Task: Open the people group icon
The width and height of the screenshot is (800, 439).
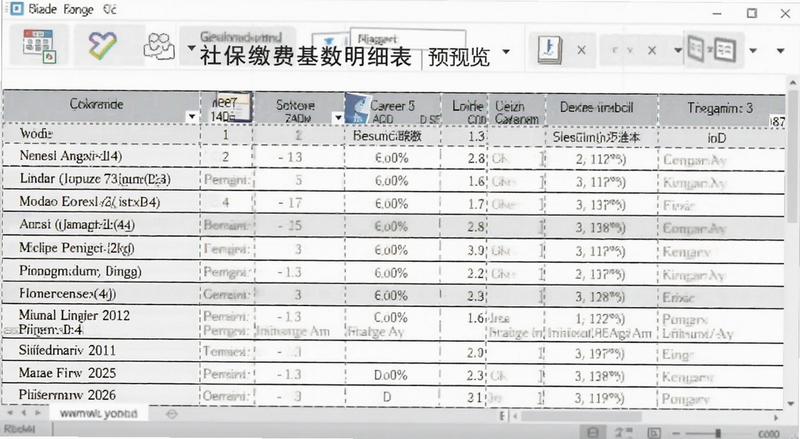Action: [159, 46]
